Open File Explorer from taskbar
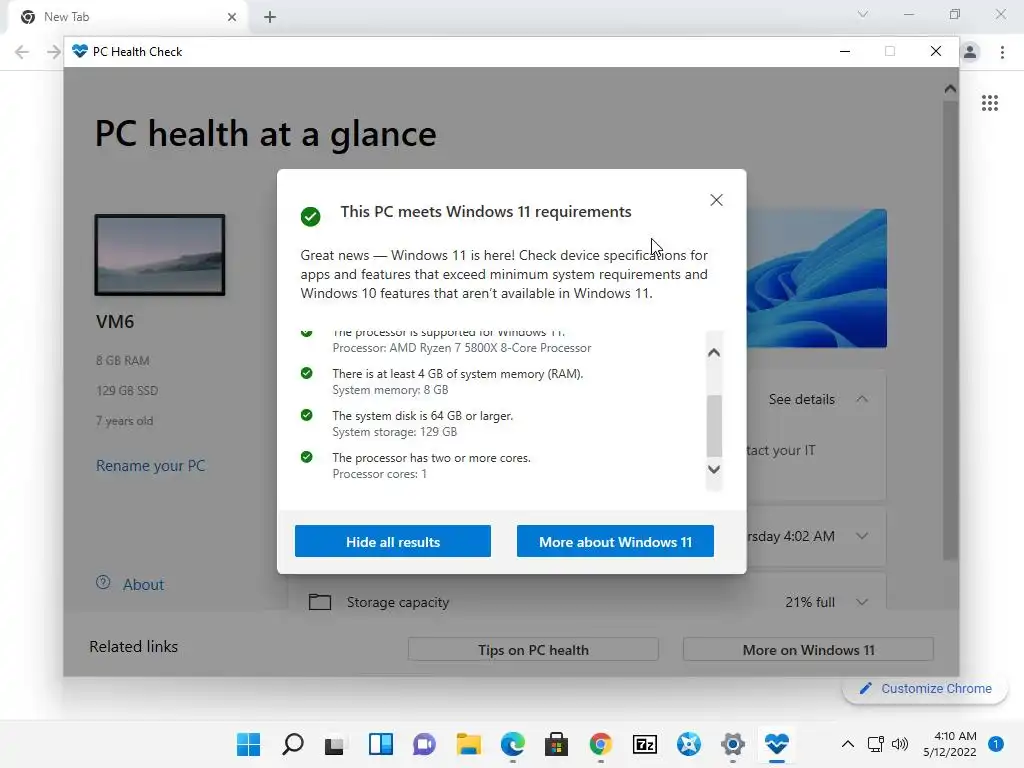 (x=468, y=744)
